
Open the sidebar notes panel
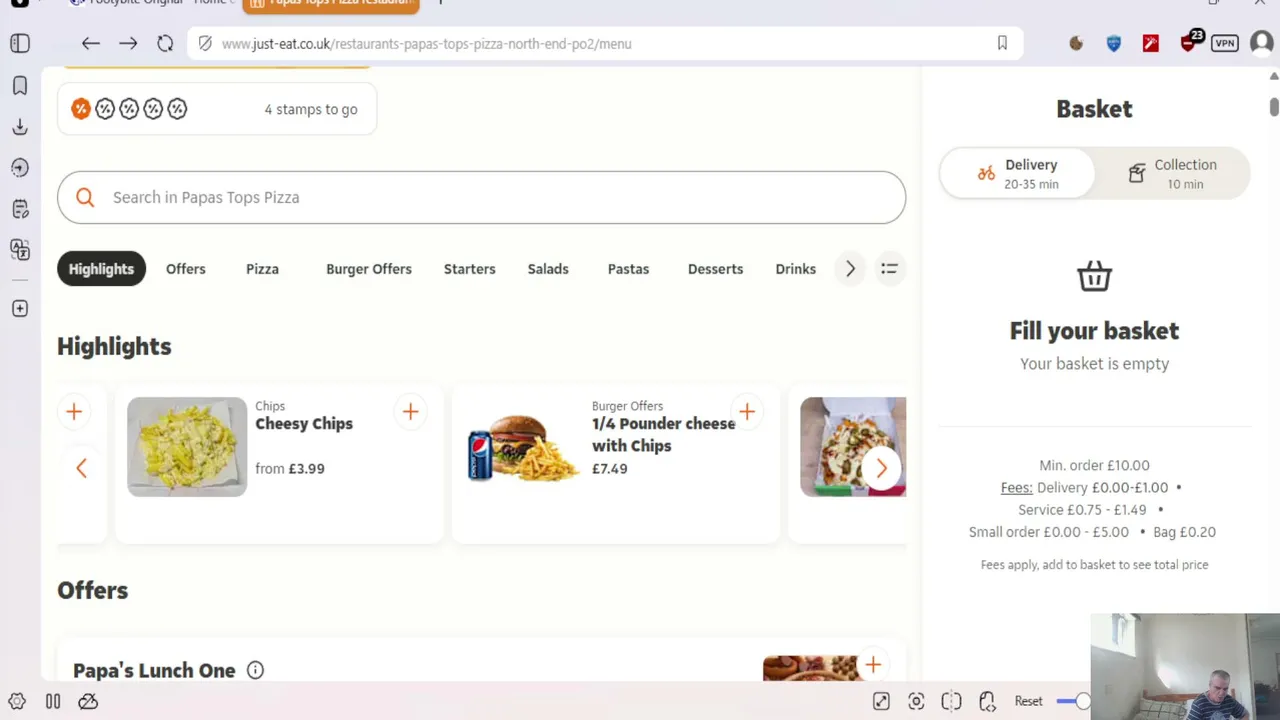point(20,209)
